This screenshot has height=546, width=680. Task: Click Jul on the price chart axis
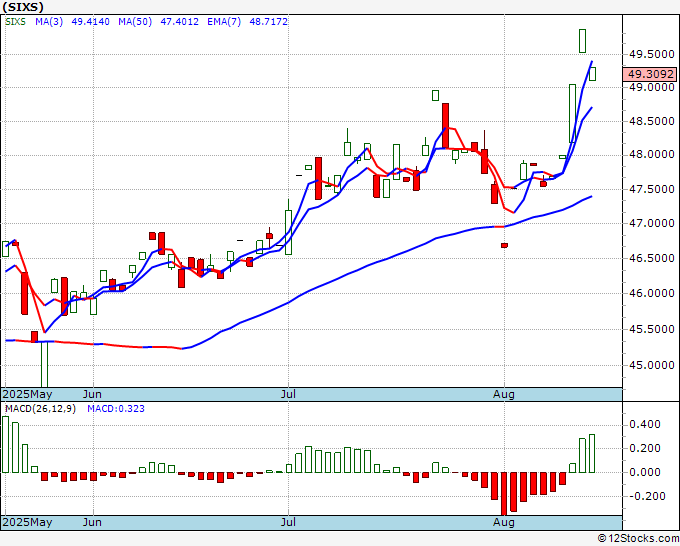pyautogui.click(x=288, y=394)
